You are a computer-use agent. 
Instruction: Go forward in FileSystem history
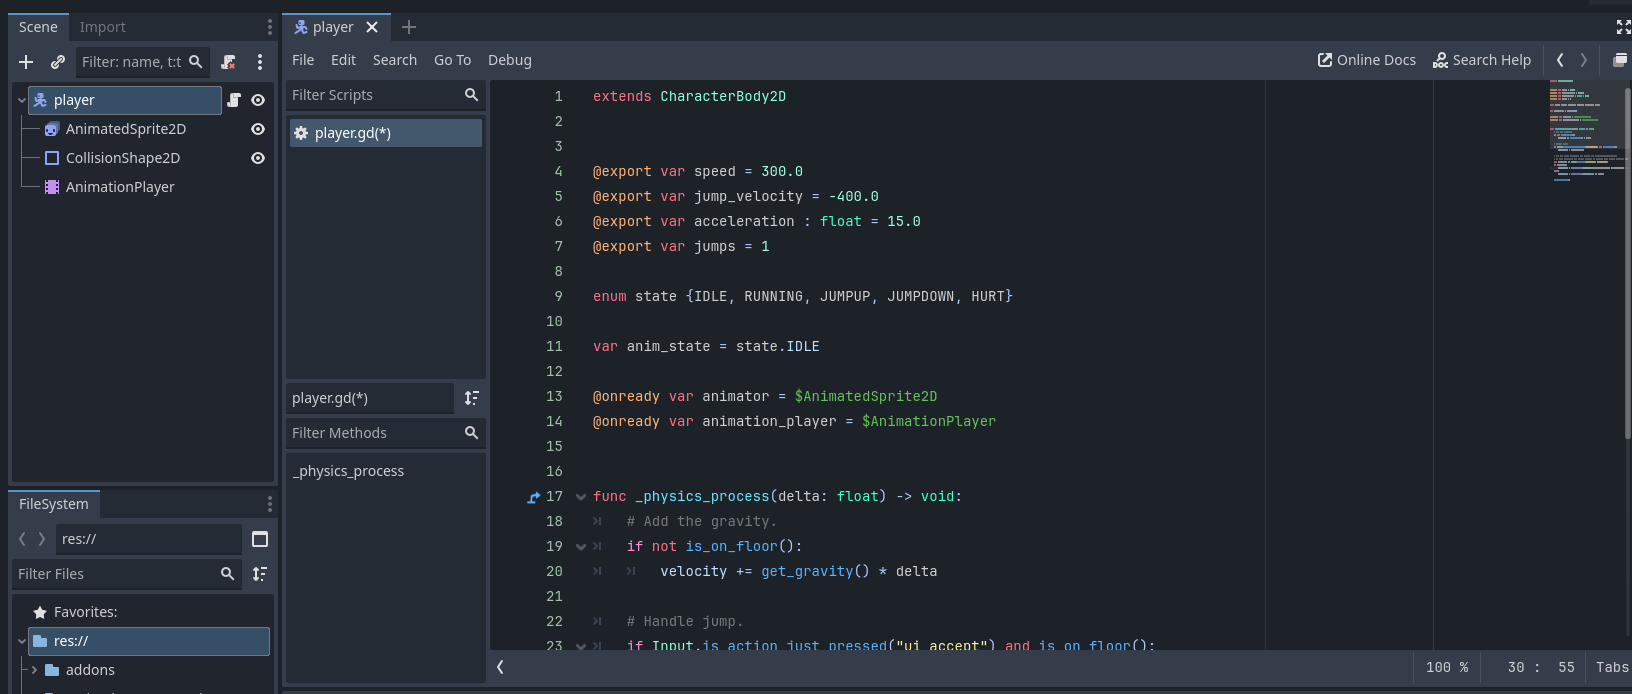41,539
